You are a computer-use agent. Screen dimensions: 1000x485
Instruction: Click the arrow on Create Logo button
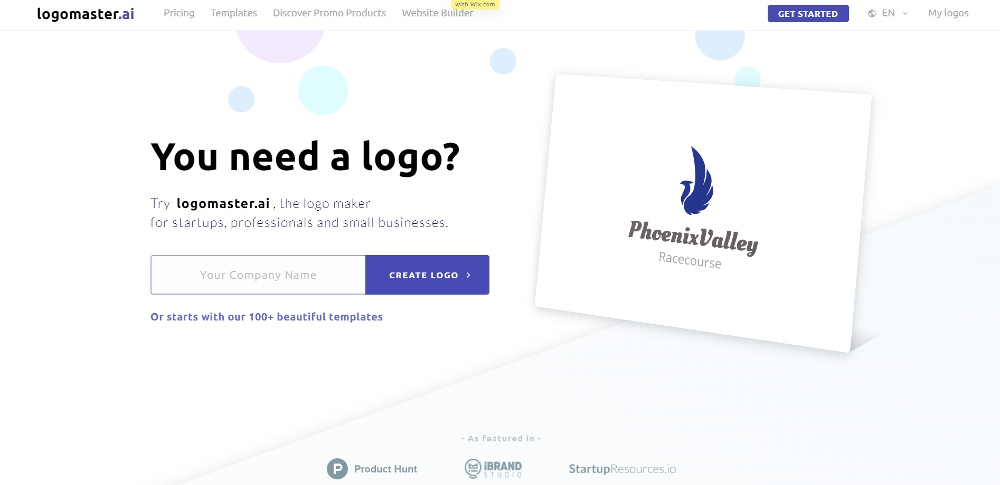pos(469,275)
